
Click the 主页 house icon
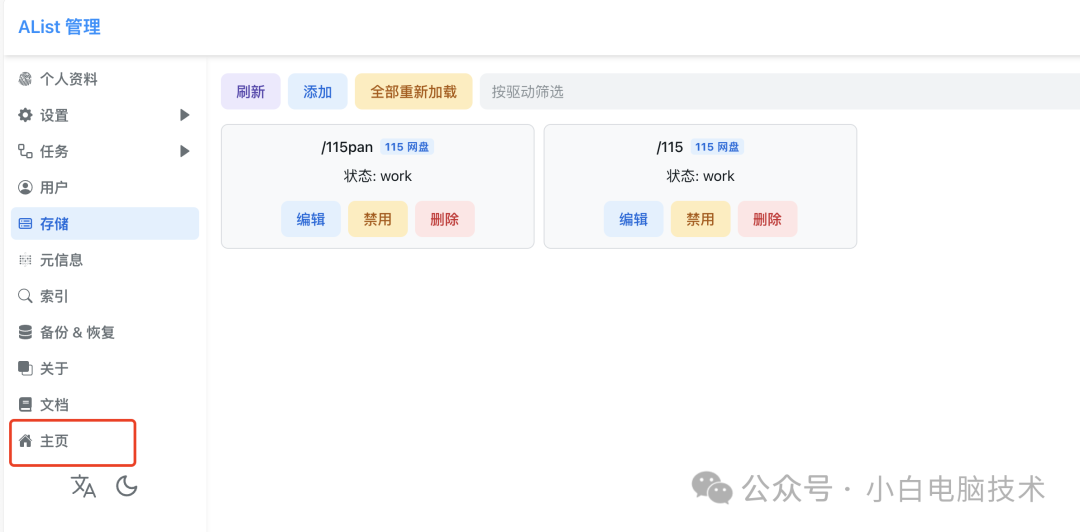pos(25,440)
